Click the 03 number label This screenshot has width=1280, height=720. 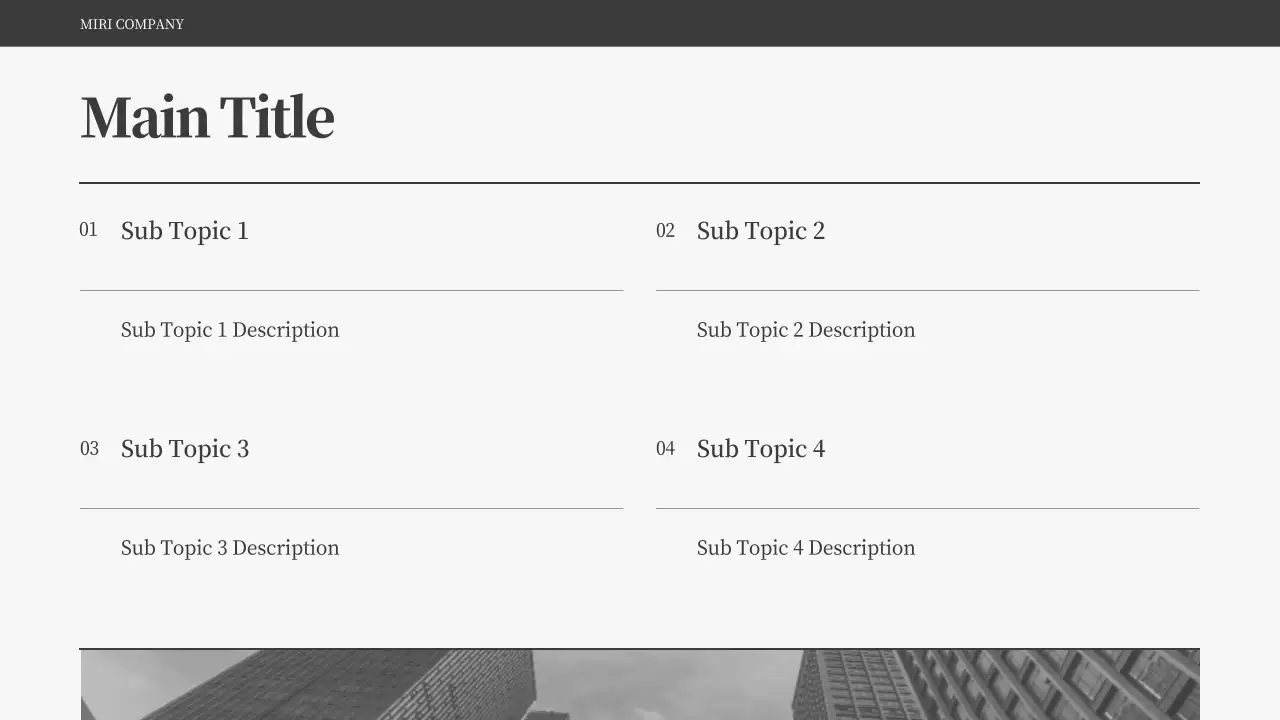90,449
